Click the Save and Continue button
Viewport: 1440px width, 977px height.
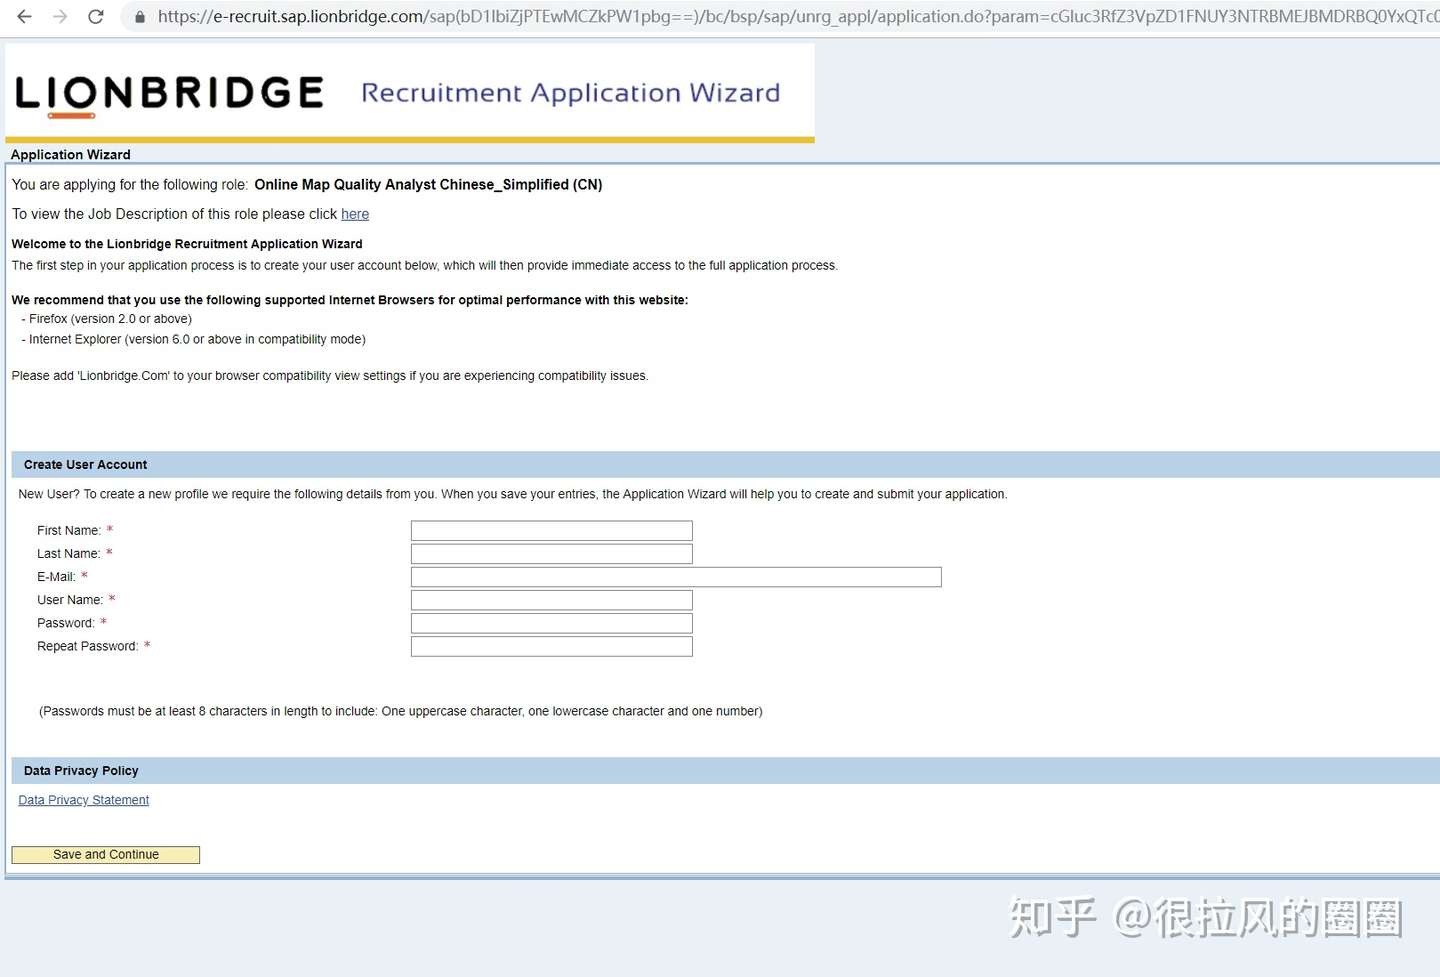[106, 855]
